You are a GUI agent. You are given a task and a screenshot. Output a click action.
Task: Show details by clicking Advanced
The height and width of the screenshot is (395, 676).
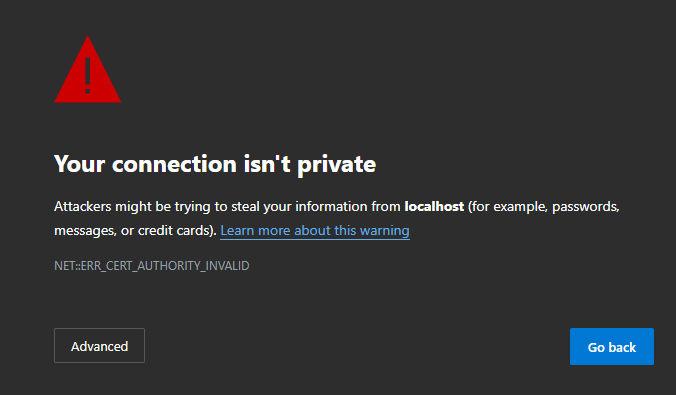(x=99, y=345)
